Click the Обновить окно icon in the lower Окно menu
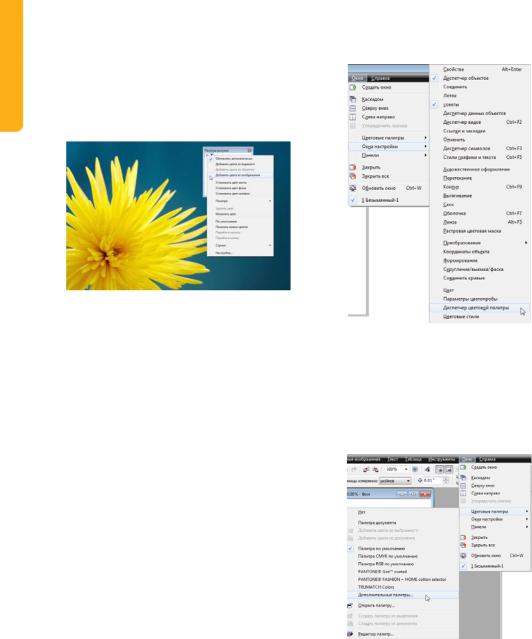The width and height of the screenshot is (532, 639). pos(463,555)
